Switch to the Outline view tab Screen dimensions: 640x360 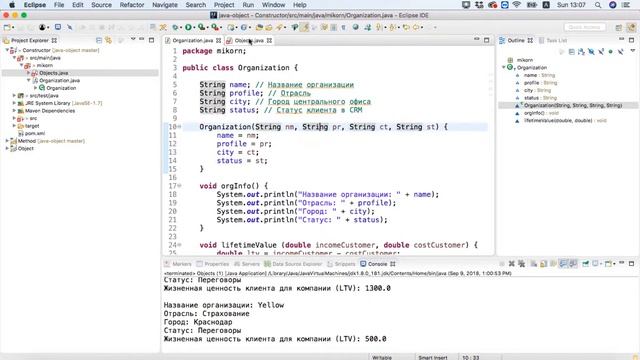click(516, 40)
